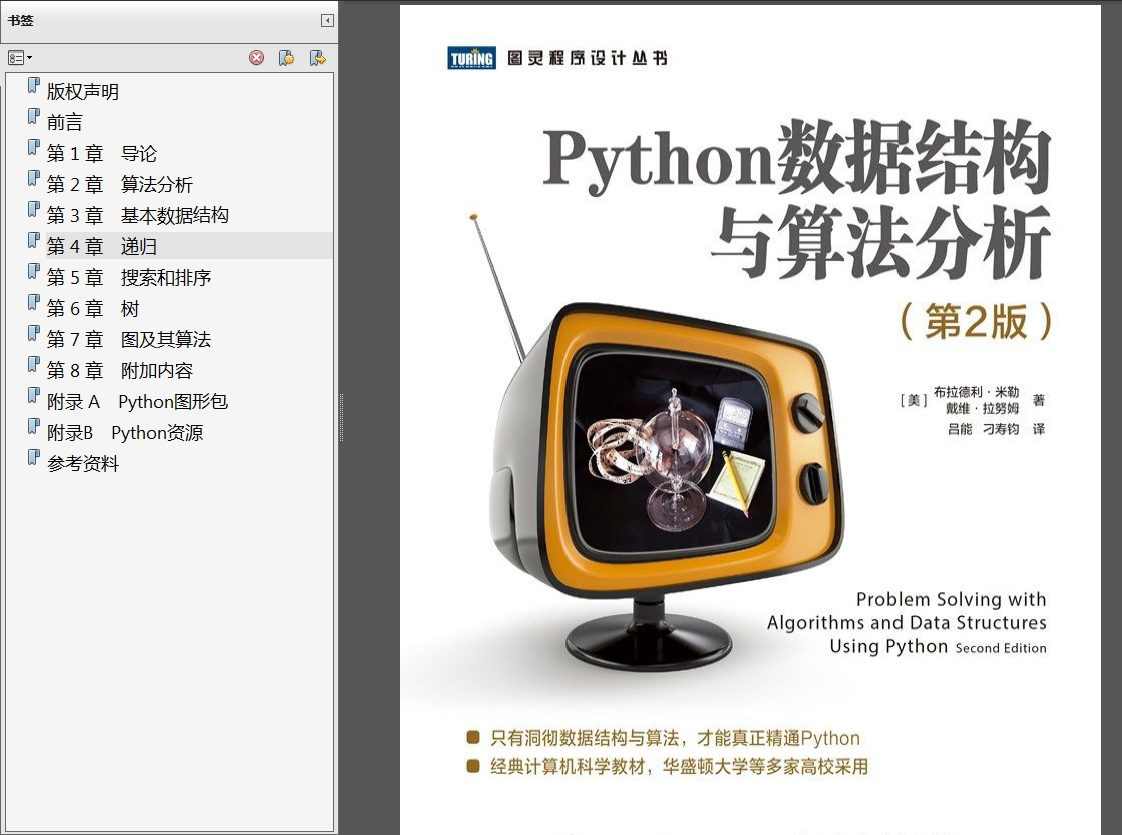Click the line 经典计算机科学教材
The image size is (1122, 835).
(678, 767)
